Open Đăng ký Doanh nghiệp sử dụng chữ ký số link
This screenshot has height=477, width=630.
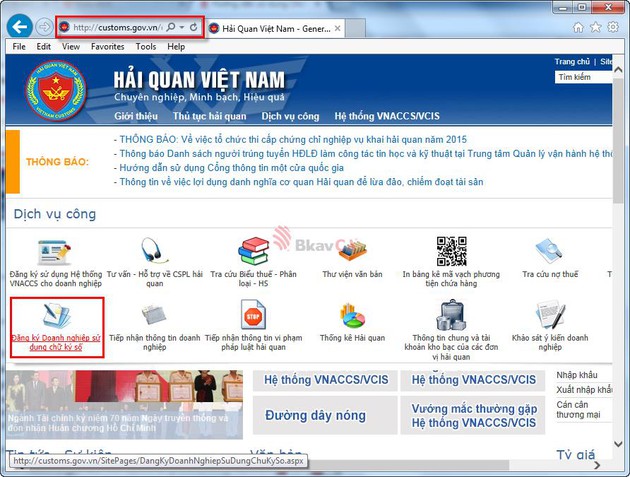[x=56, y=342]
